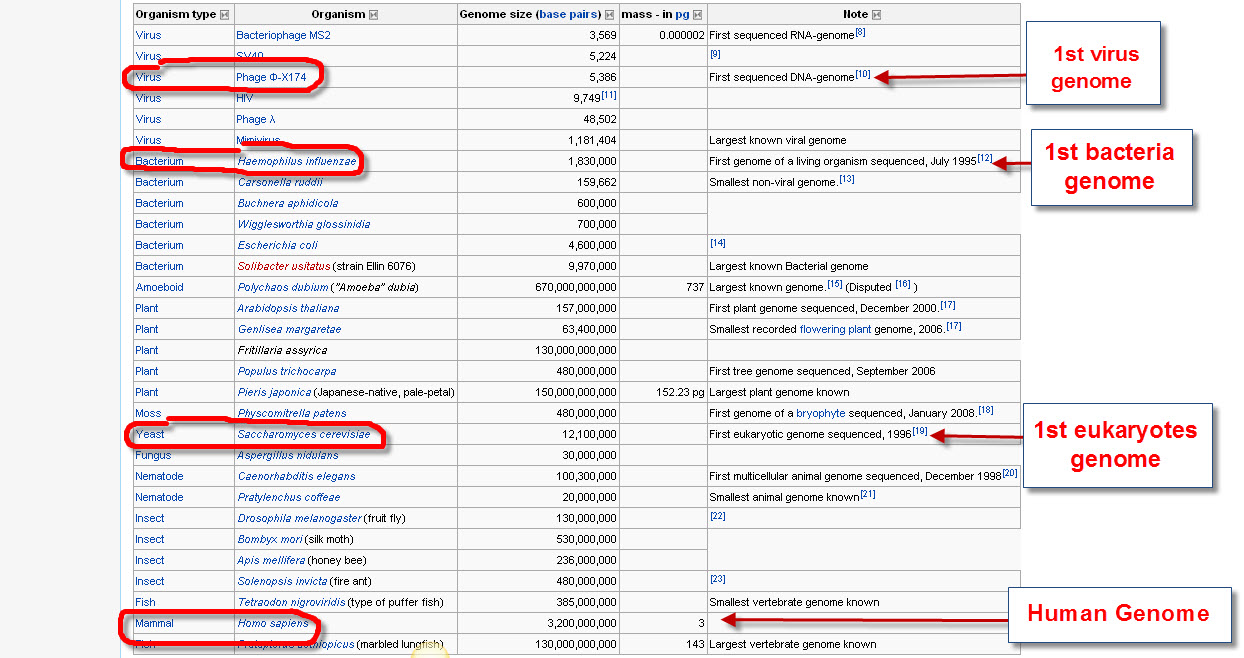Open Tetraodon nigroviridis link
The image size is (1244, 658).
pyautogui.click(x=292, y=602)
